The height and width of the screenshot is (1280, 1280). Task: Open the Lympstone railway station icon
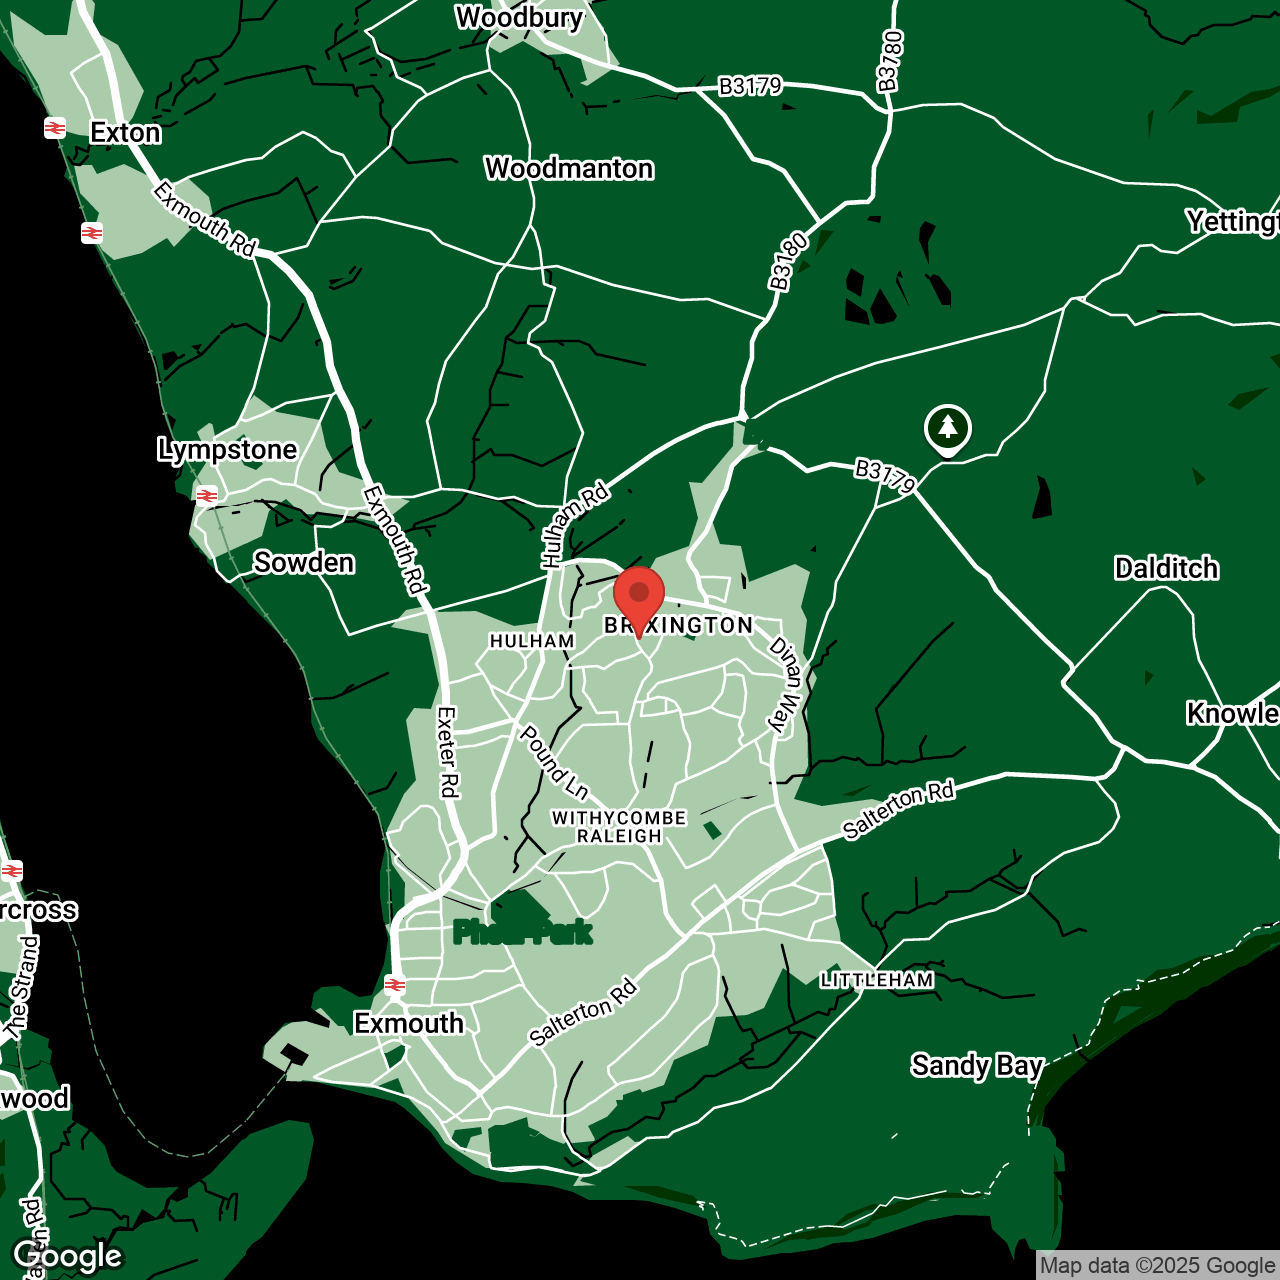coord(207,495)
